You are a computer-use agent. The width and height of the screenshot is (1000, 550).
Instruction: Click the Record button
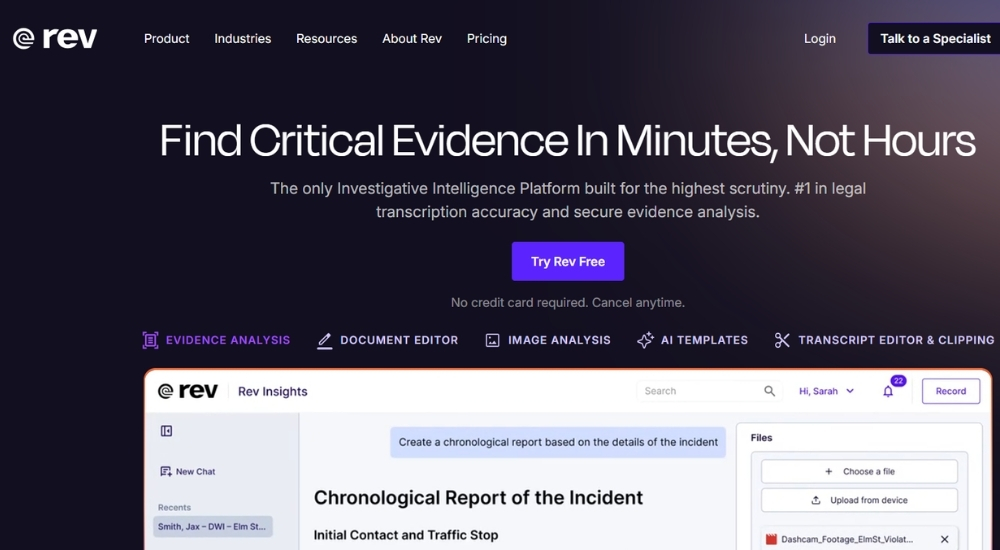point(950,390)
